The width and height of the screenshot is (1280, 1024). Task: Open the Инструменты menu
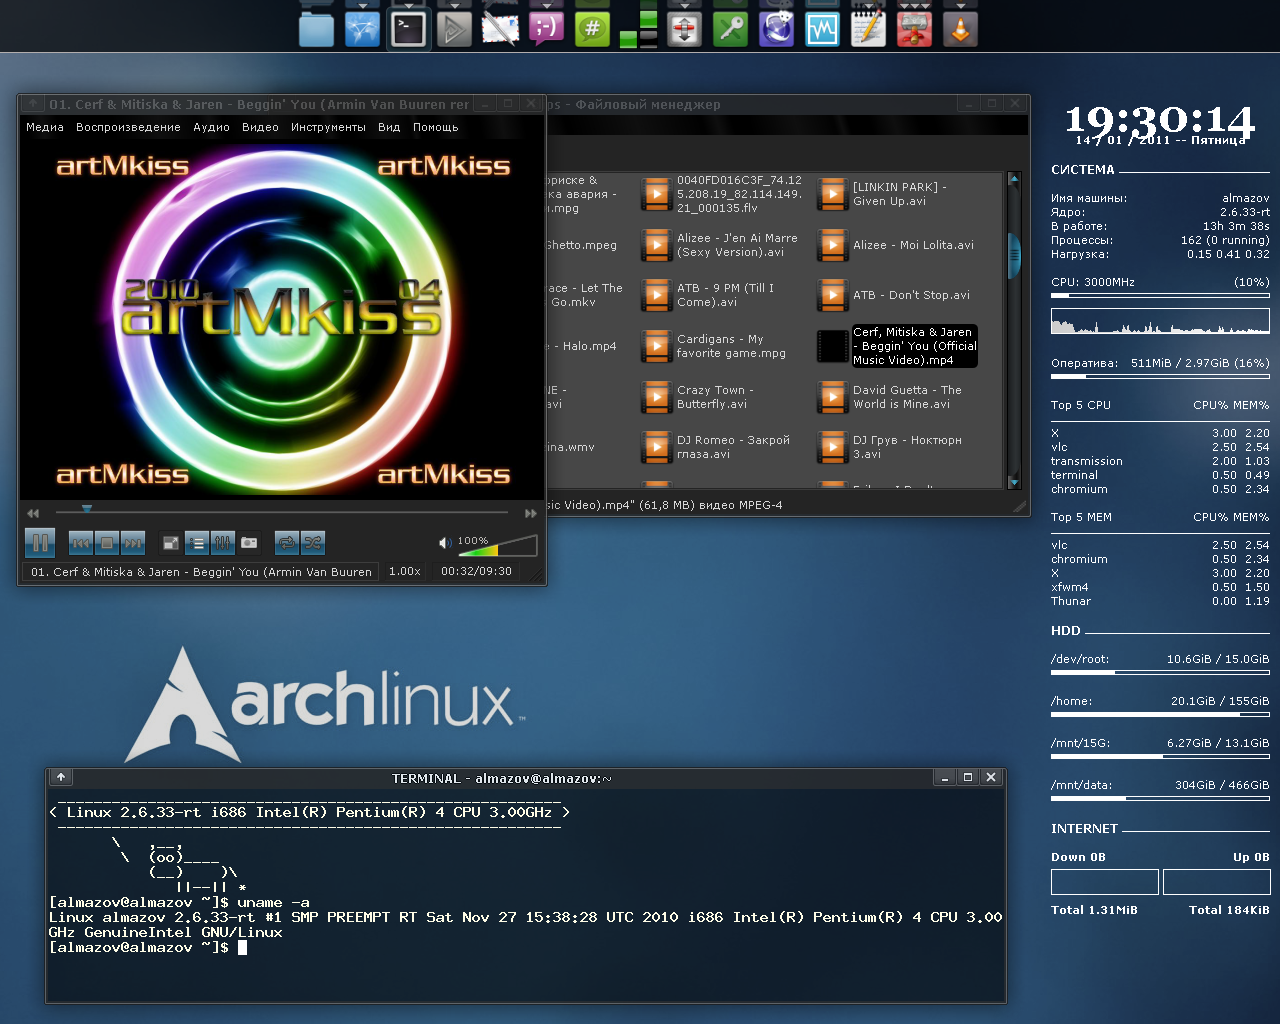pyautogui.click(x=328, y=128)
